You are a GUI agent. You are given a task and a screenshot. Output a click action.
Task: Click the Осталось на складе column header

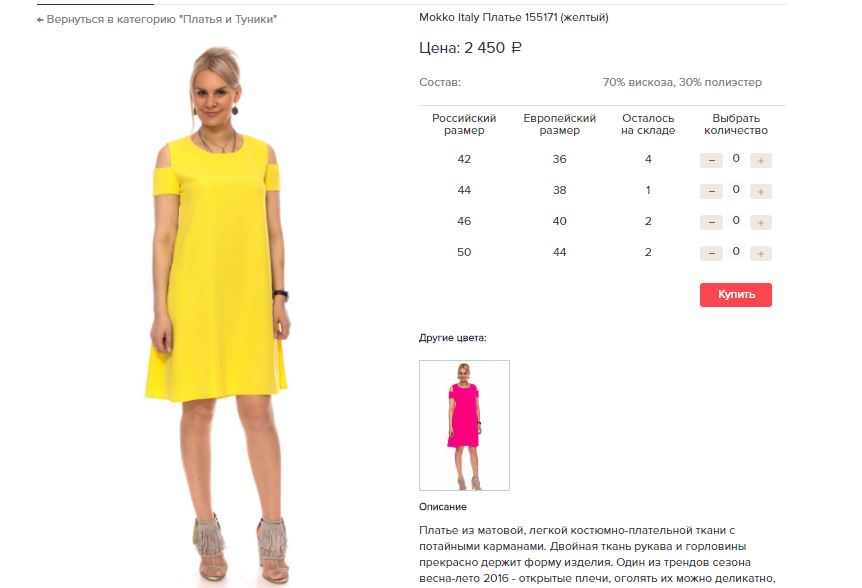[648, 124]
